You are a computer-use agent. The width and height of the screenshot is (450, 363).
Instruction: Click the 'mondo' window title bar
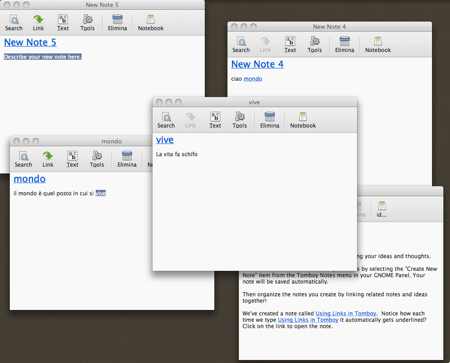click(82, 141)
